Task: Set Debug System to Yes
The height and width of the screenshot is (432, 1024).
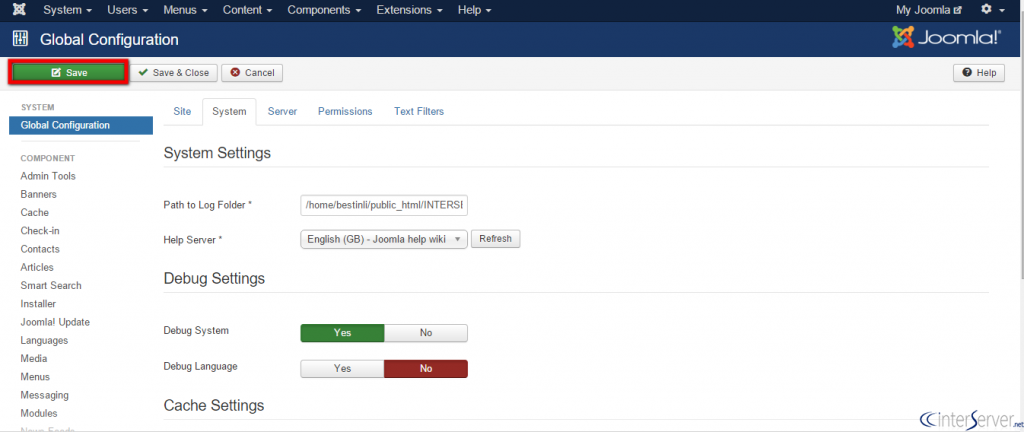Action: [342, 333]
